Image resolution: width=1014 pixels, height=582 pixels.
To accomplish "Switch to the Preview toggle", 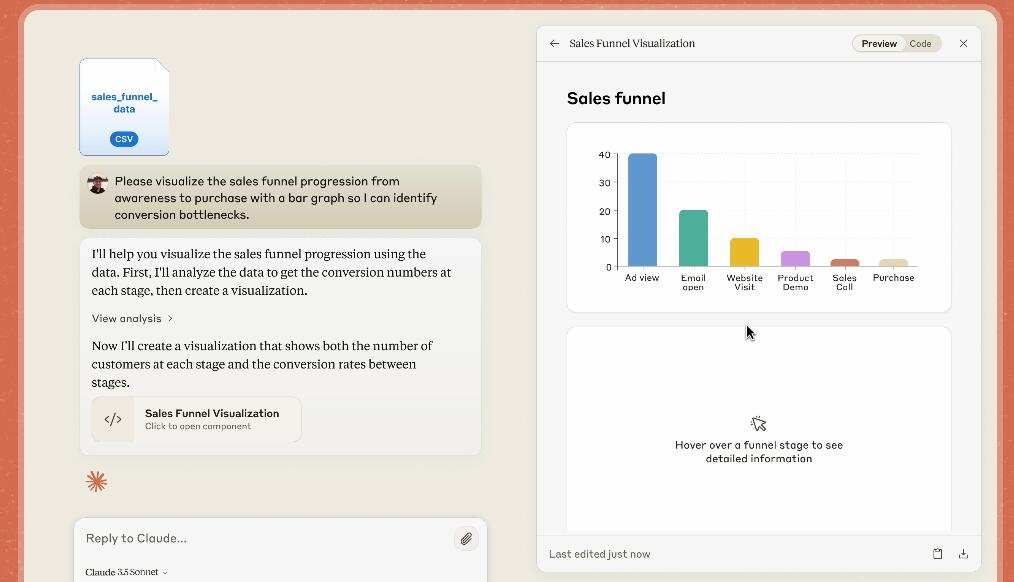I will click(x=879, y=44).
